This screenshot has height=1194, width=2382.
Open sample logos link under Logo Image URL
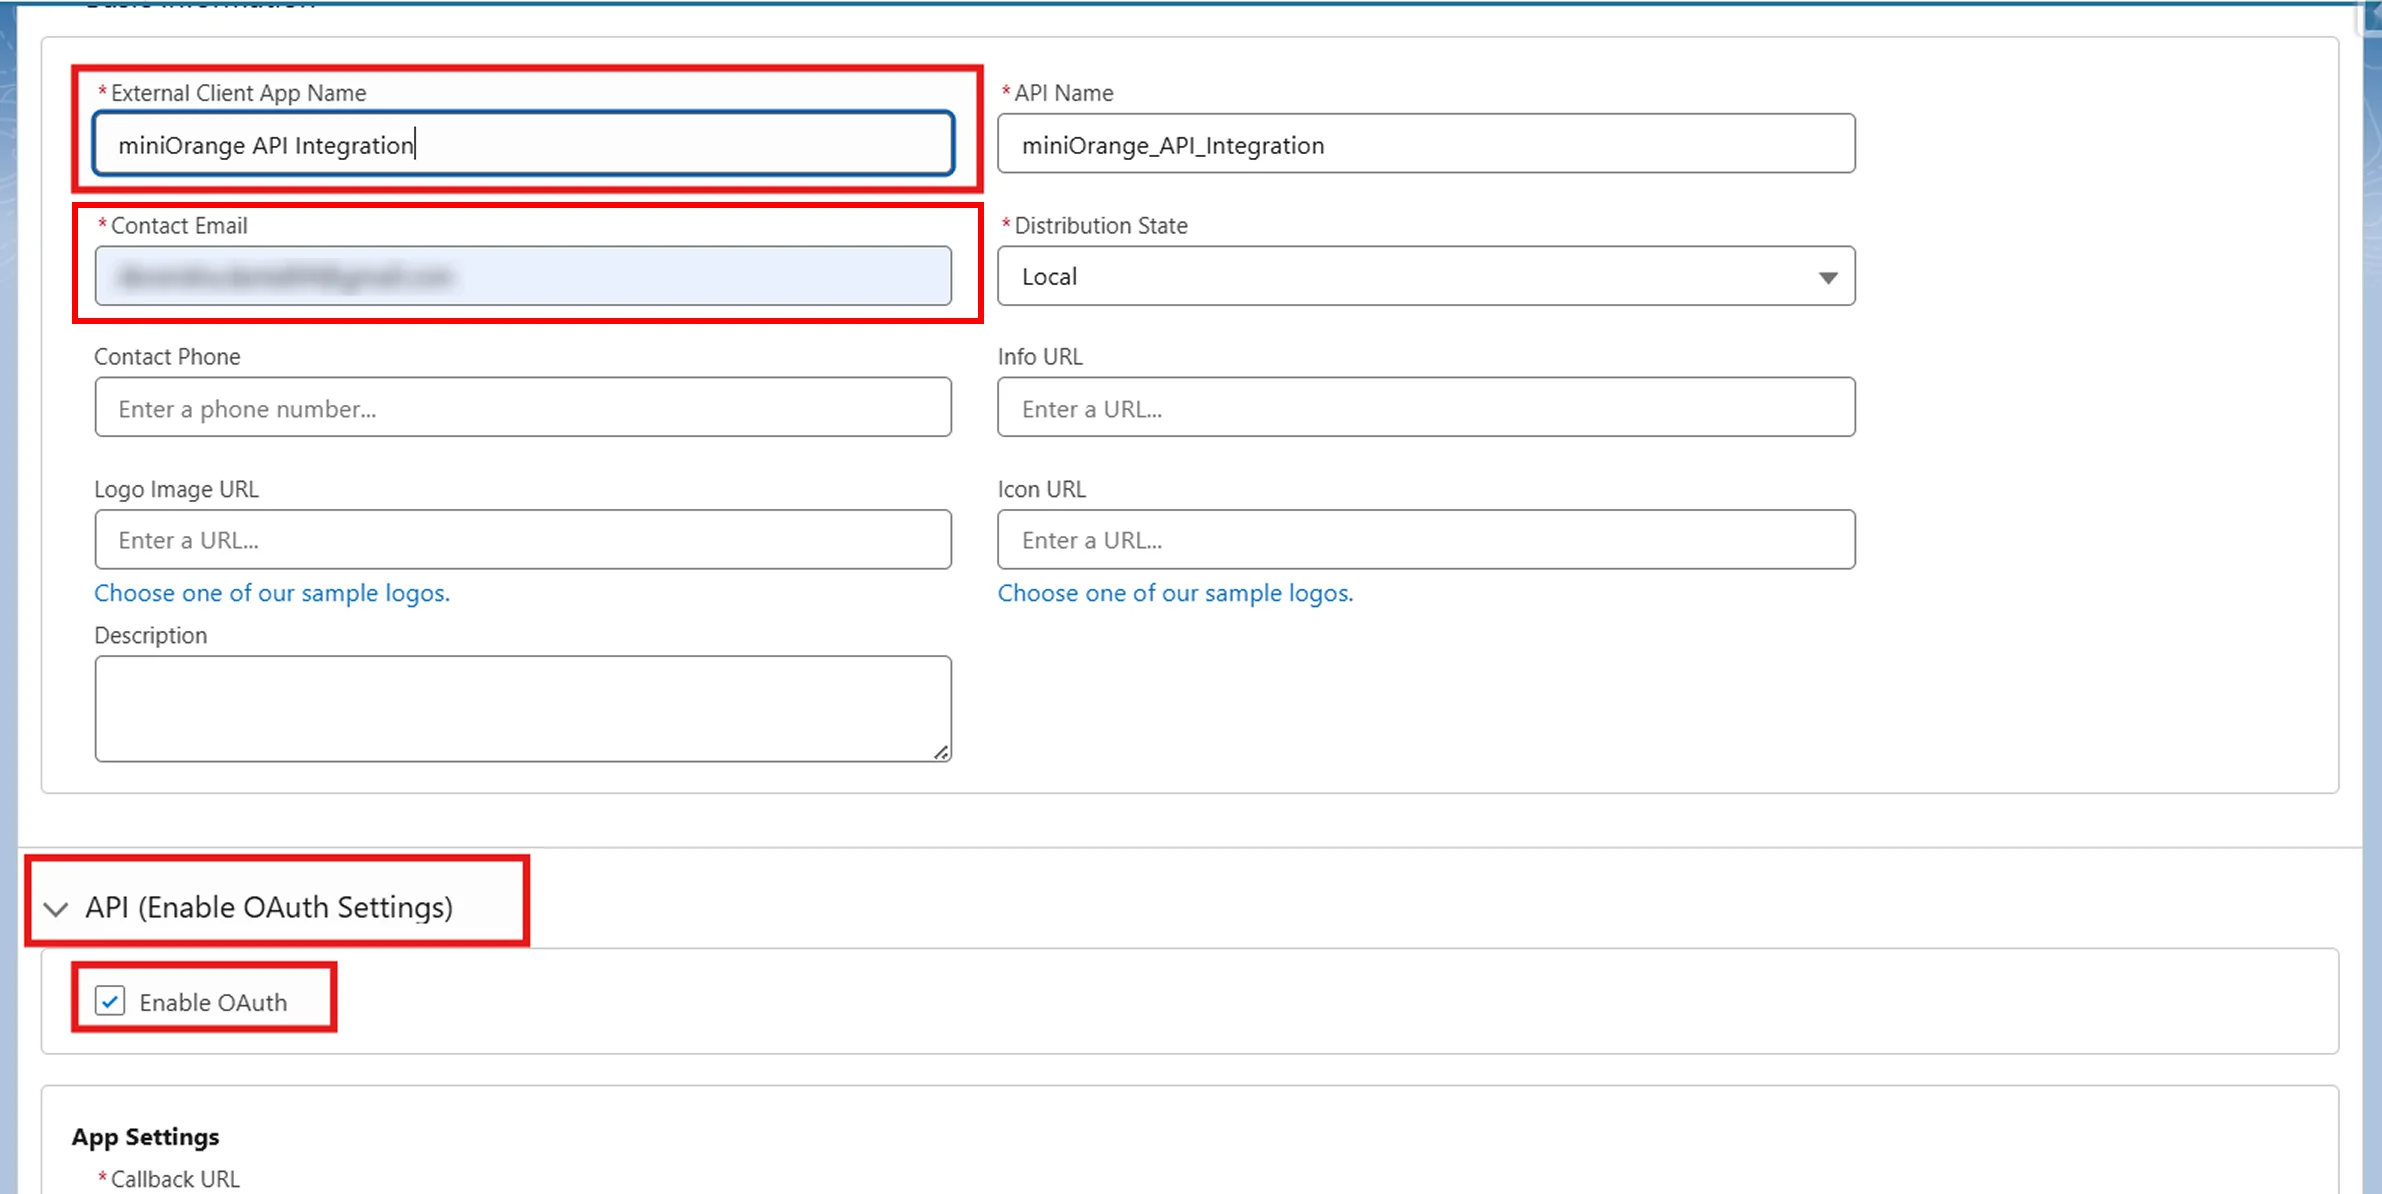coord(272,593)
